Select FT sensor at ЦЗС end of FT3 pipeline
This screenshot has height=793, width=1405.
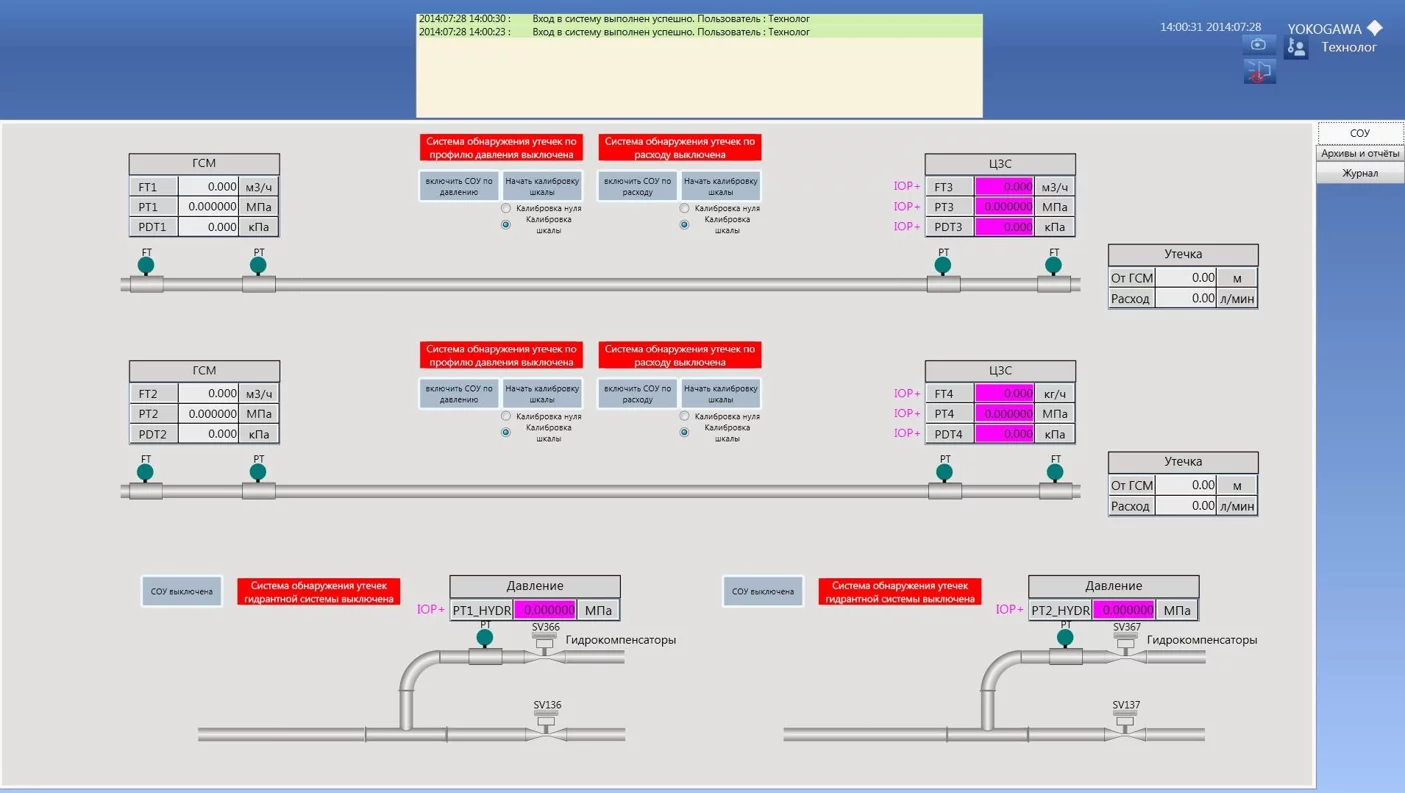click(x=1053, y=265)
